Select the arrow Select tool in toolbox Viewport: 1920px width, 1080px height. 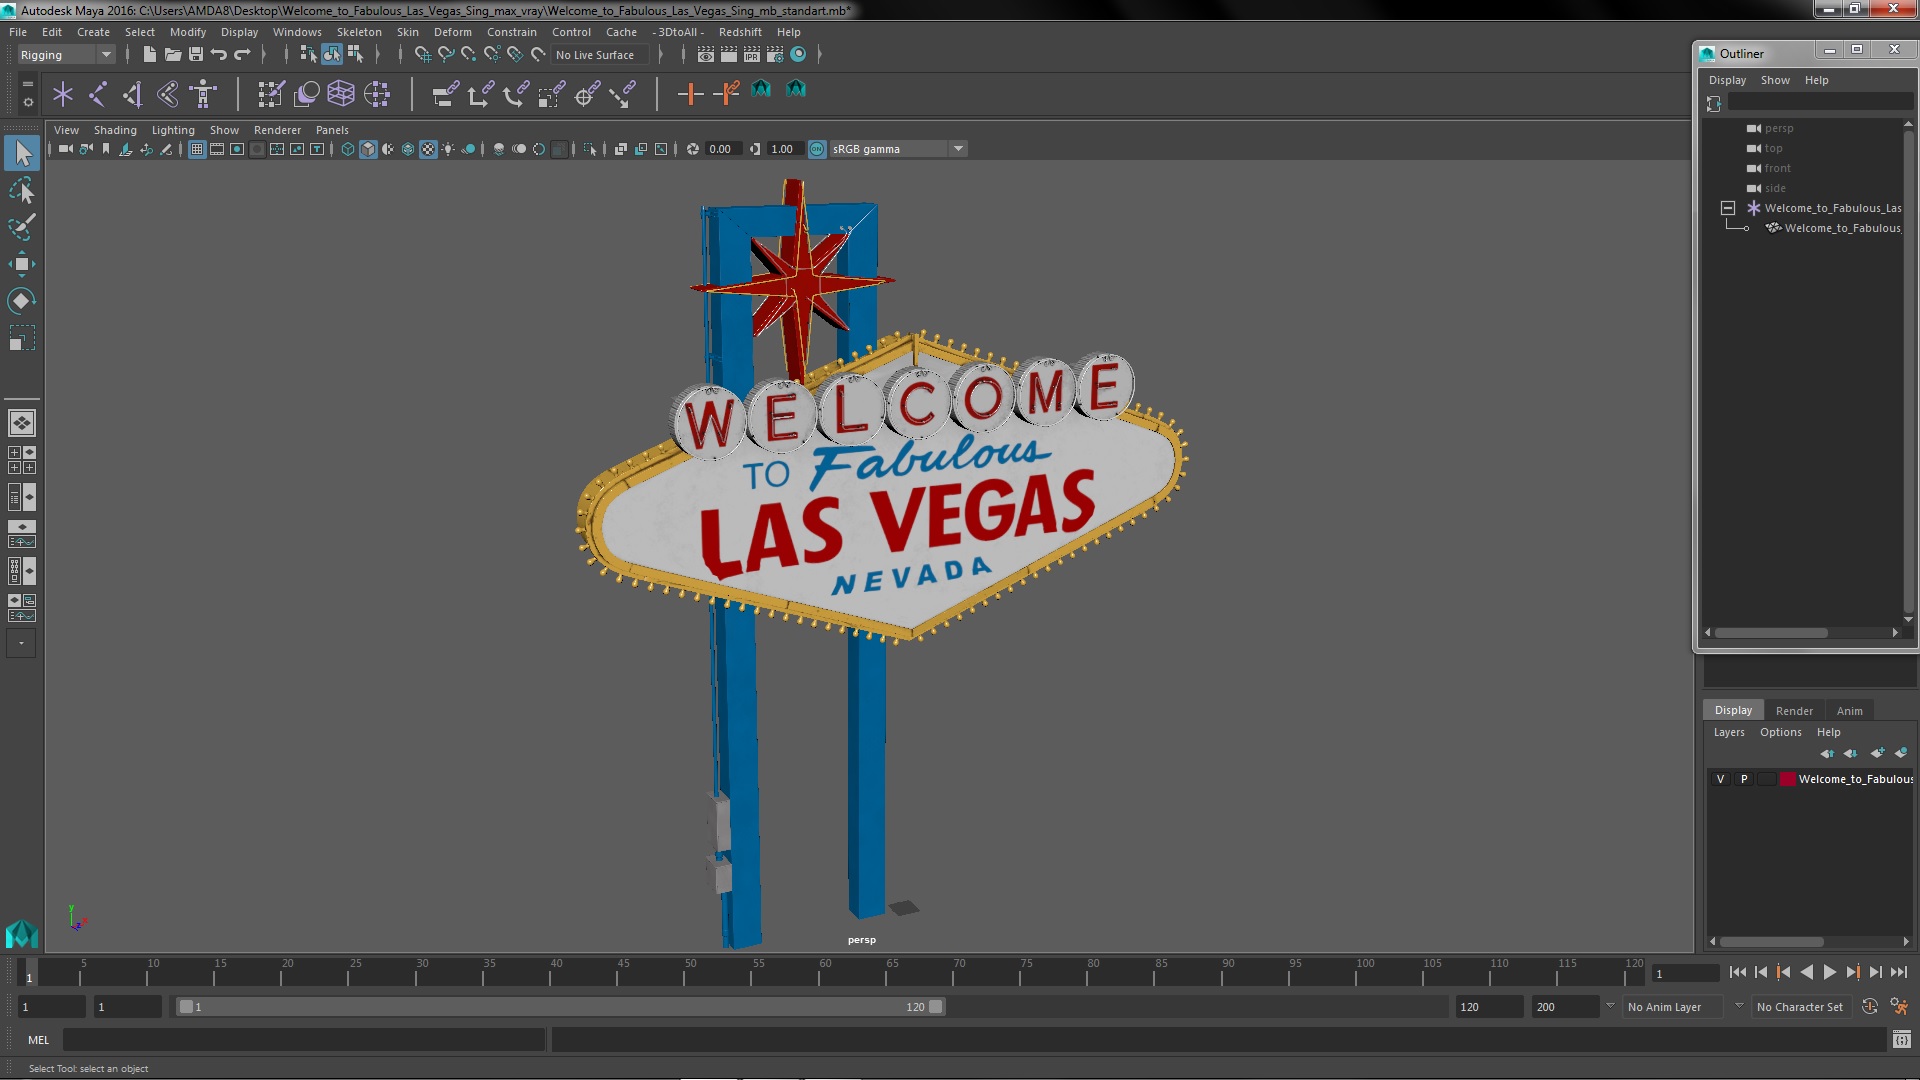[x=22, y=153]
